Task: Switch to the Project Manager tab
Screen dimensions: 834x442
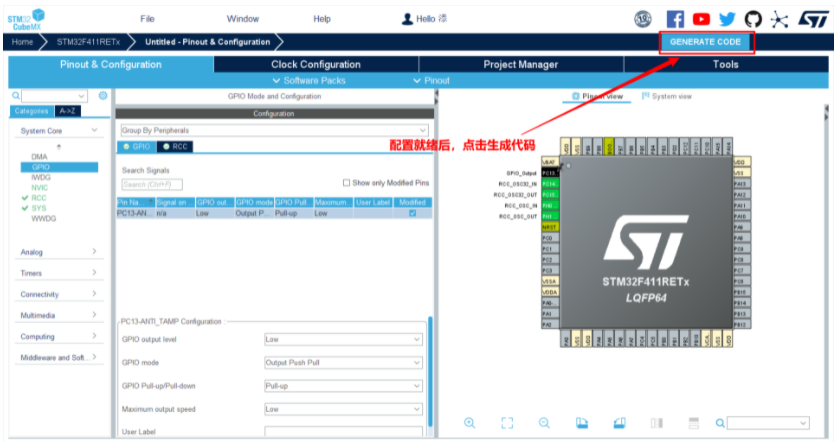Action: click(x=521, y=64)
